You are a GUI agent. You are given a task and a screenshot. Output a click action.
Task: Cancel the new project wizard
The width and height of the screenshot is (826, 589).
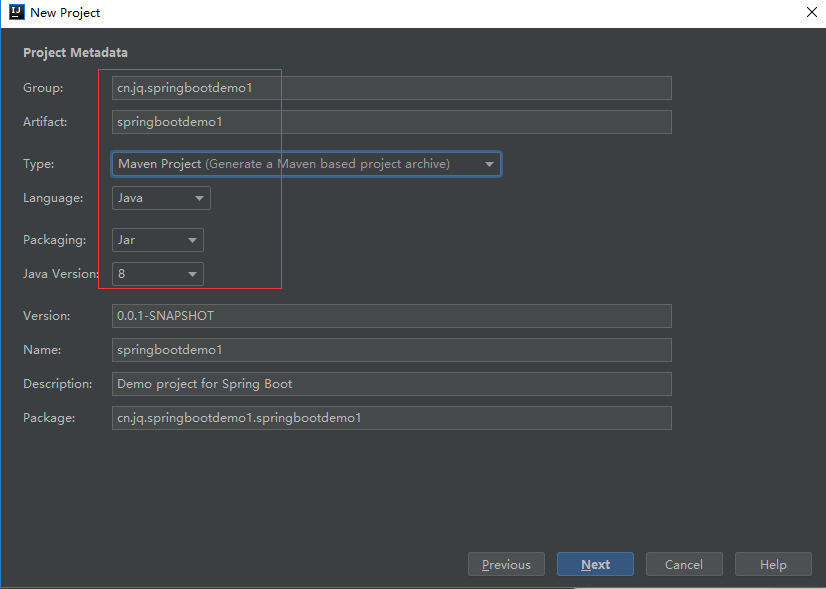pyautogui.click(x=684, y=564)
